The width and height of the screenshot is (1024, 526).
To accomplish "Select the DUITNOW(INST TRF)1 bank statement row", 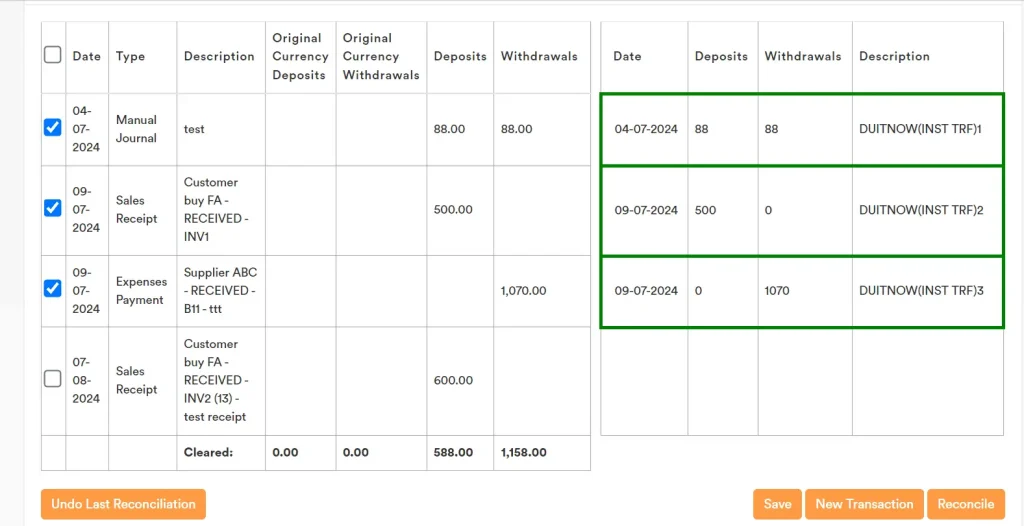I will pyautogui.click(x=801, y=129).
